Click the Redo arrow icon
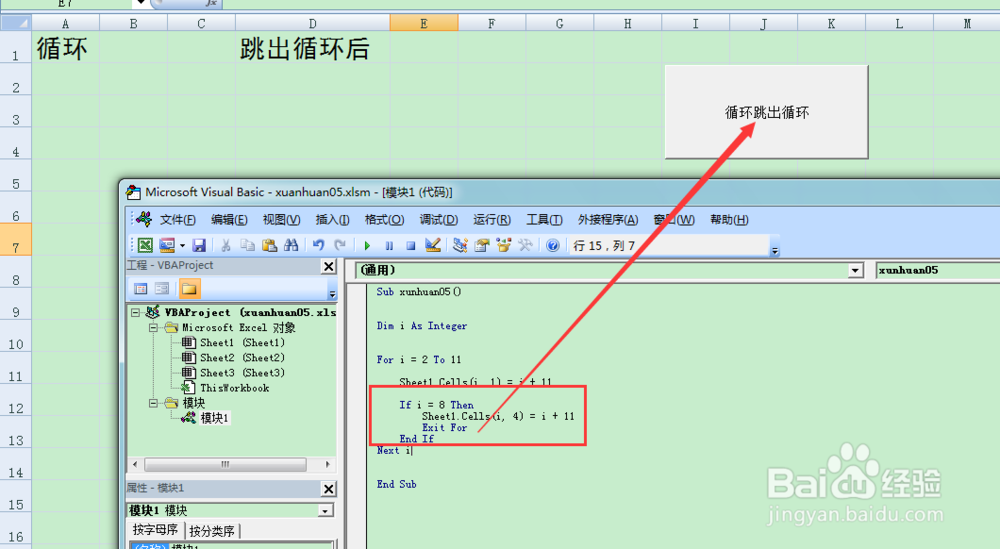The image size is (1000, 549). point(340,245)
